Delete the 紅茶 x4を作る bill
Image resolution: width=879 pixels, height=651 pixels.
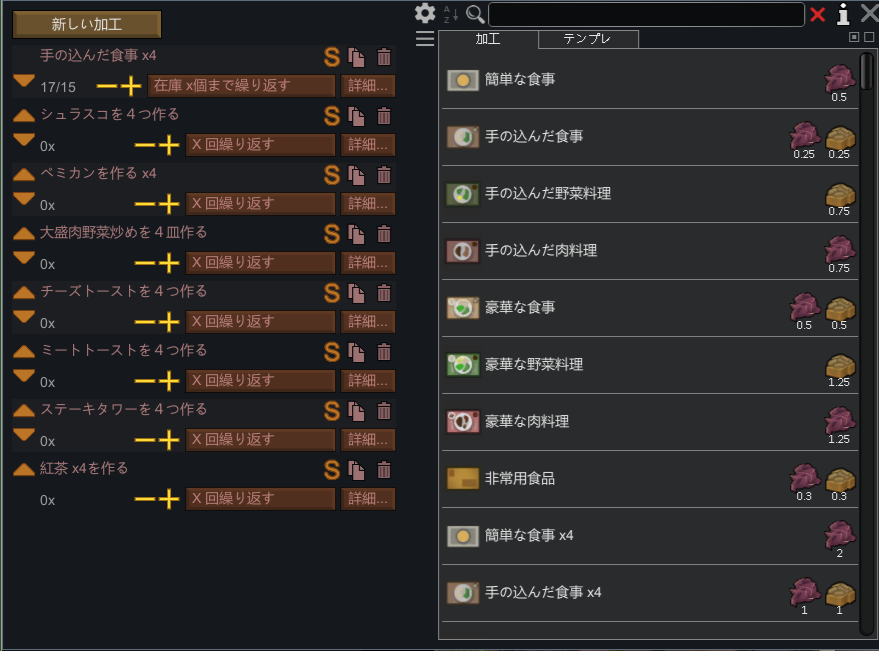click(384, 470)
